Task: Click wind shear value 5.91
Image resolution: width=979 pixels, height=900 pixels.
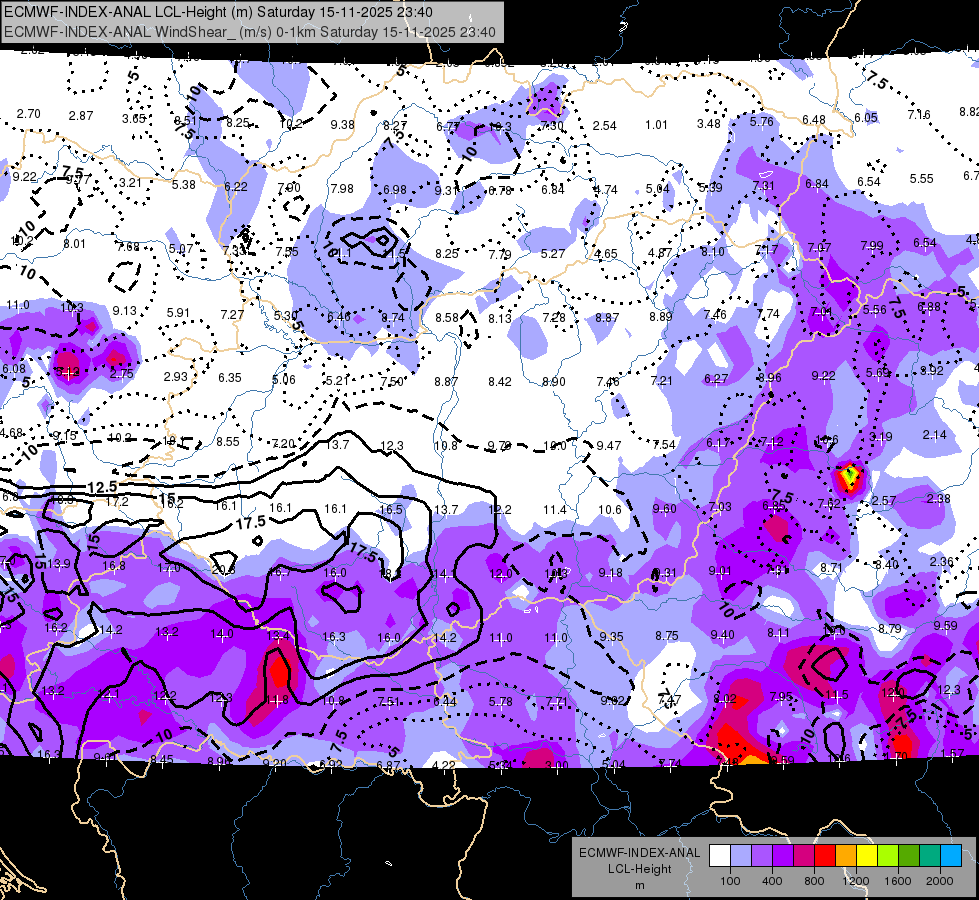Action: [178, 312]
